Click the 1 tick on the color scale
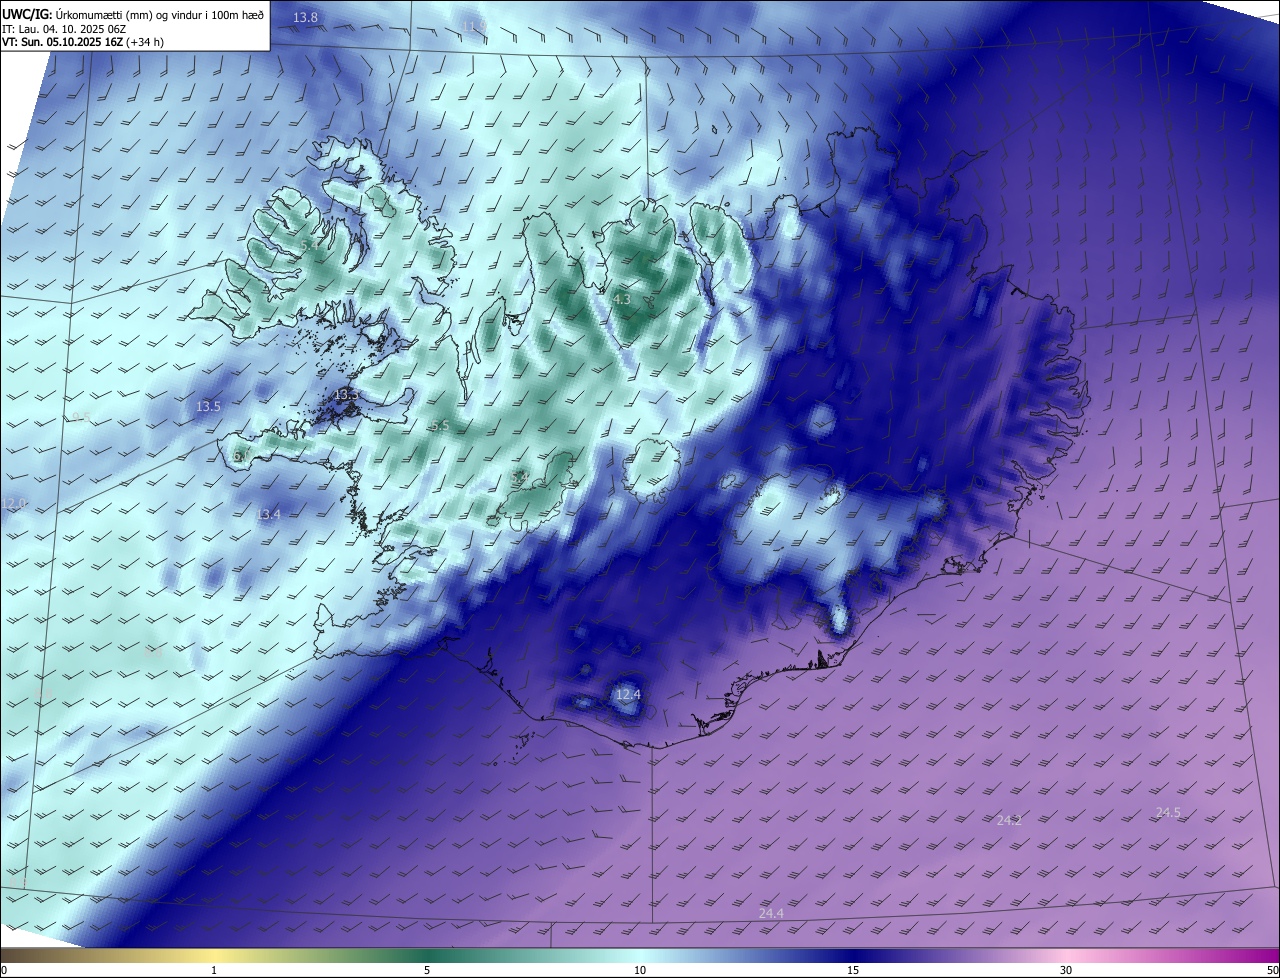1280x978 pixels. [214, 970]
